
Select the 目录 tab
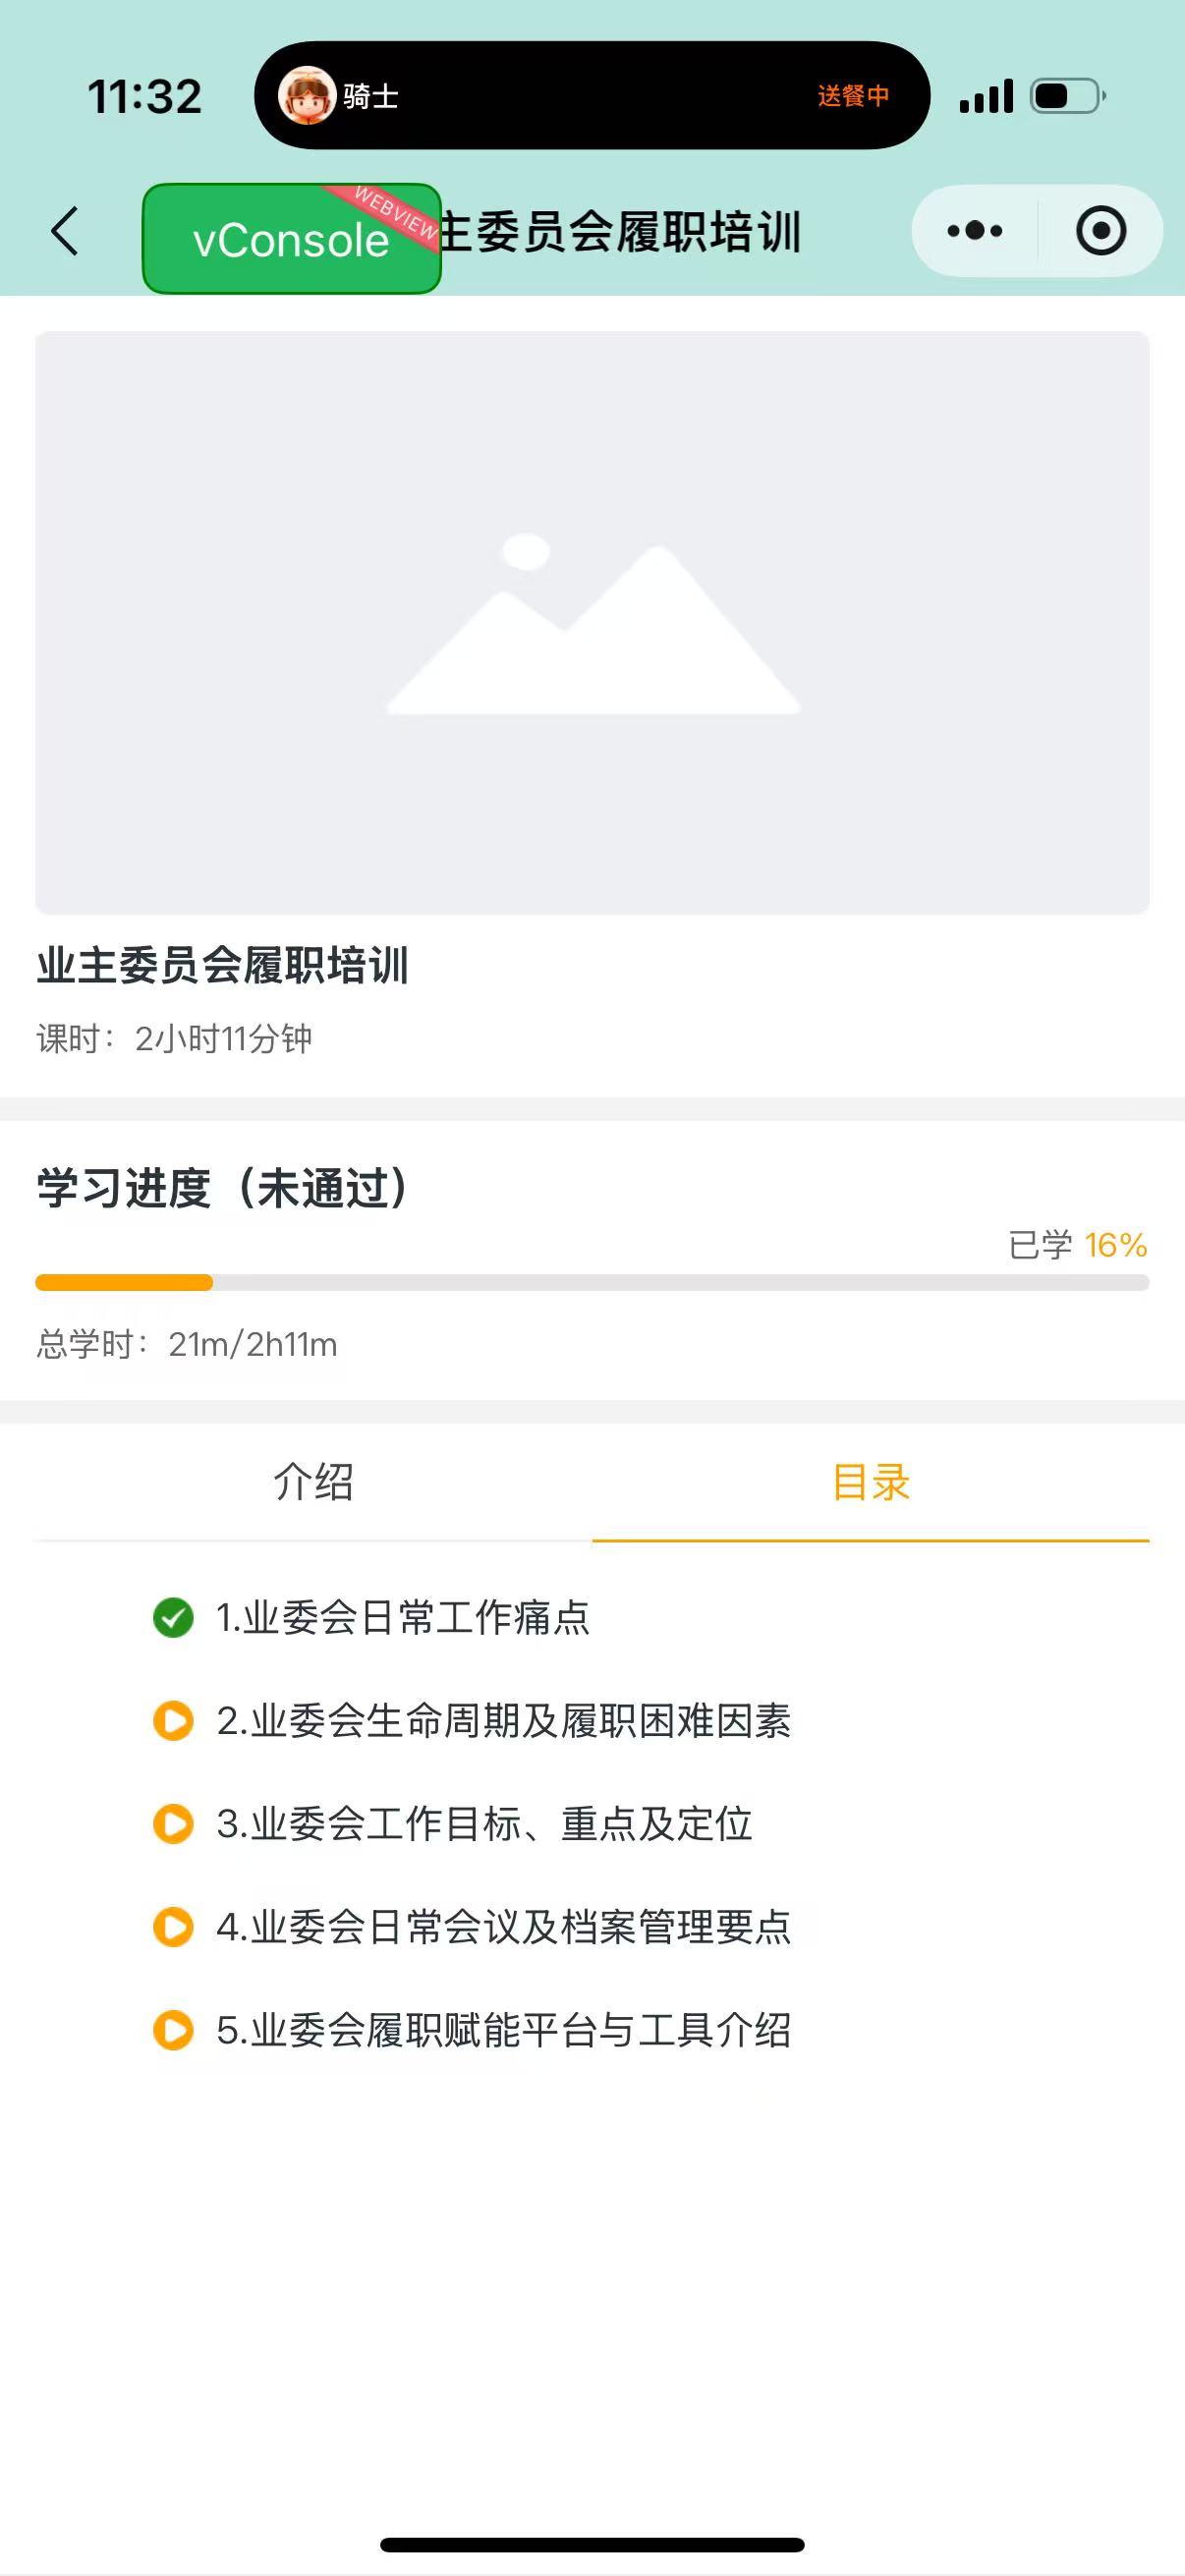871,1482
